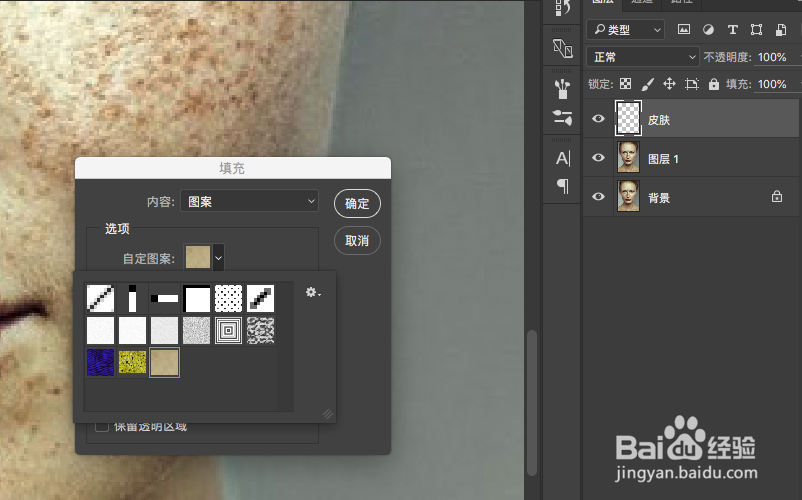Image resolution: width=802 pixels, height=500 pixels.
Task: Click the canvas vertical scrollbar
Action: (532, 402)
